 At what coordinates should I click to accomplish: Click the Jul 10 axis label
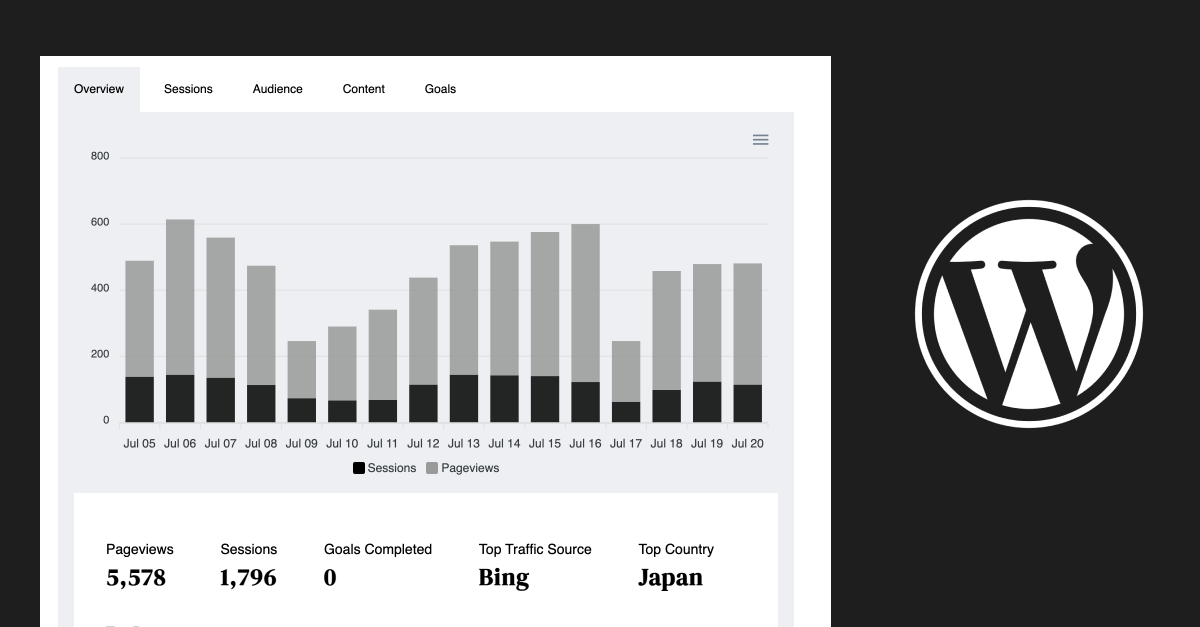pos(342,444)
